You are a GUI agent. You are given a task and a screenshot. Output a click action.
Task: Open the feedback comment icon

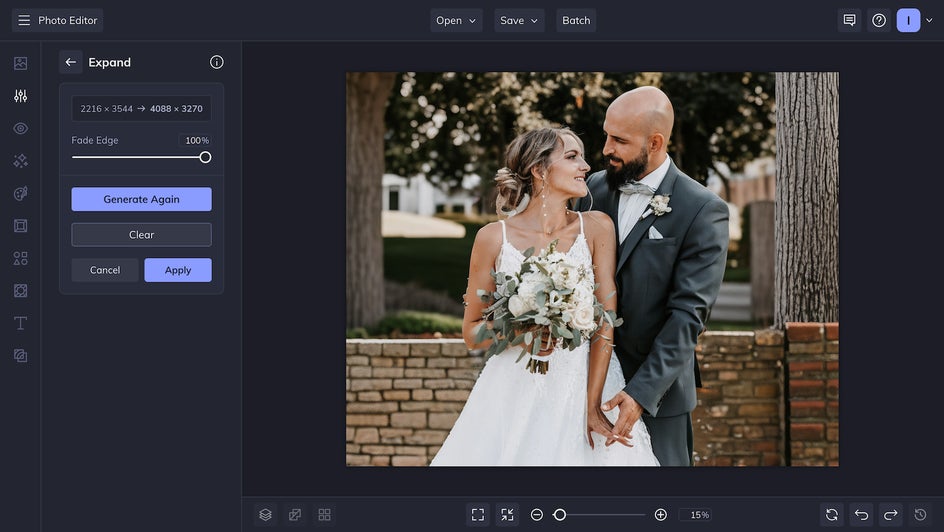coord(849,20)
